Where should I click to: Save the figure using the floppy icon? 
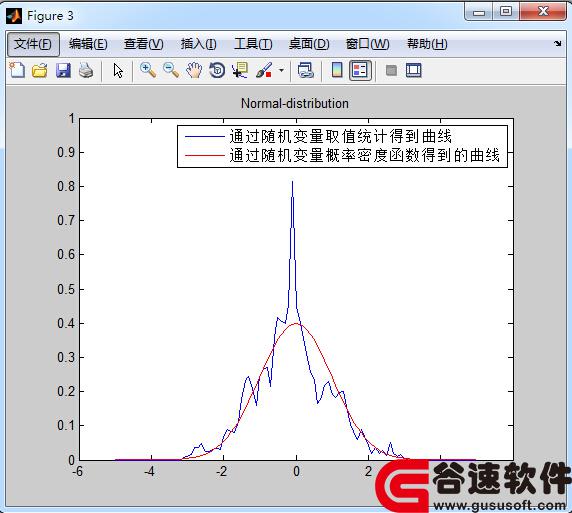point(63,70)
